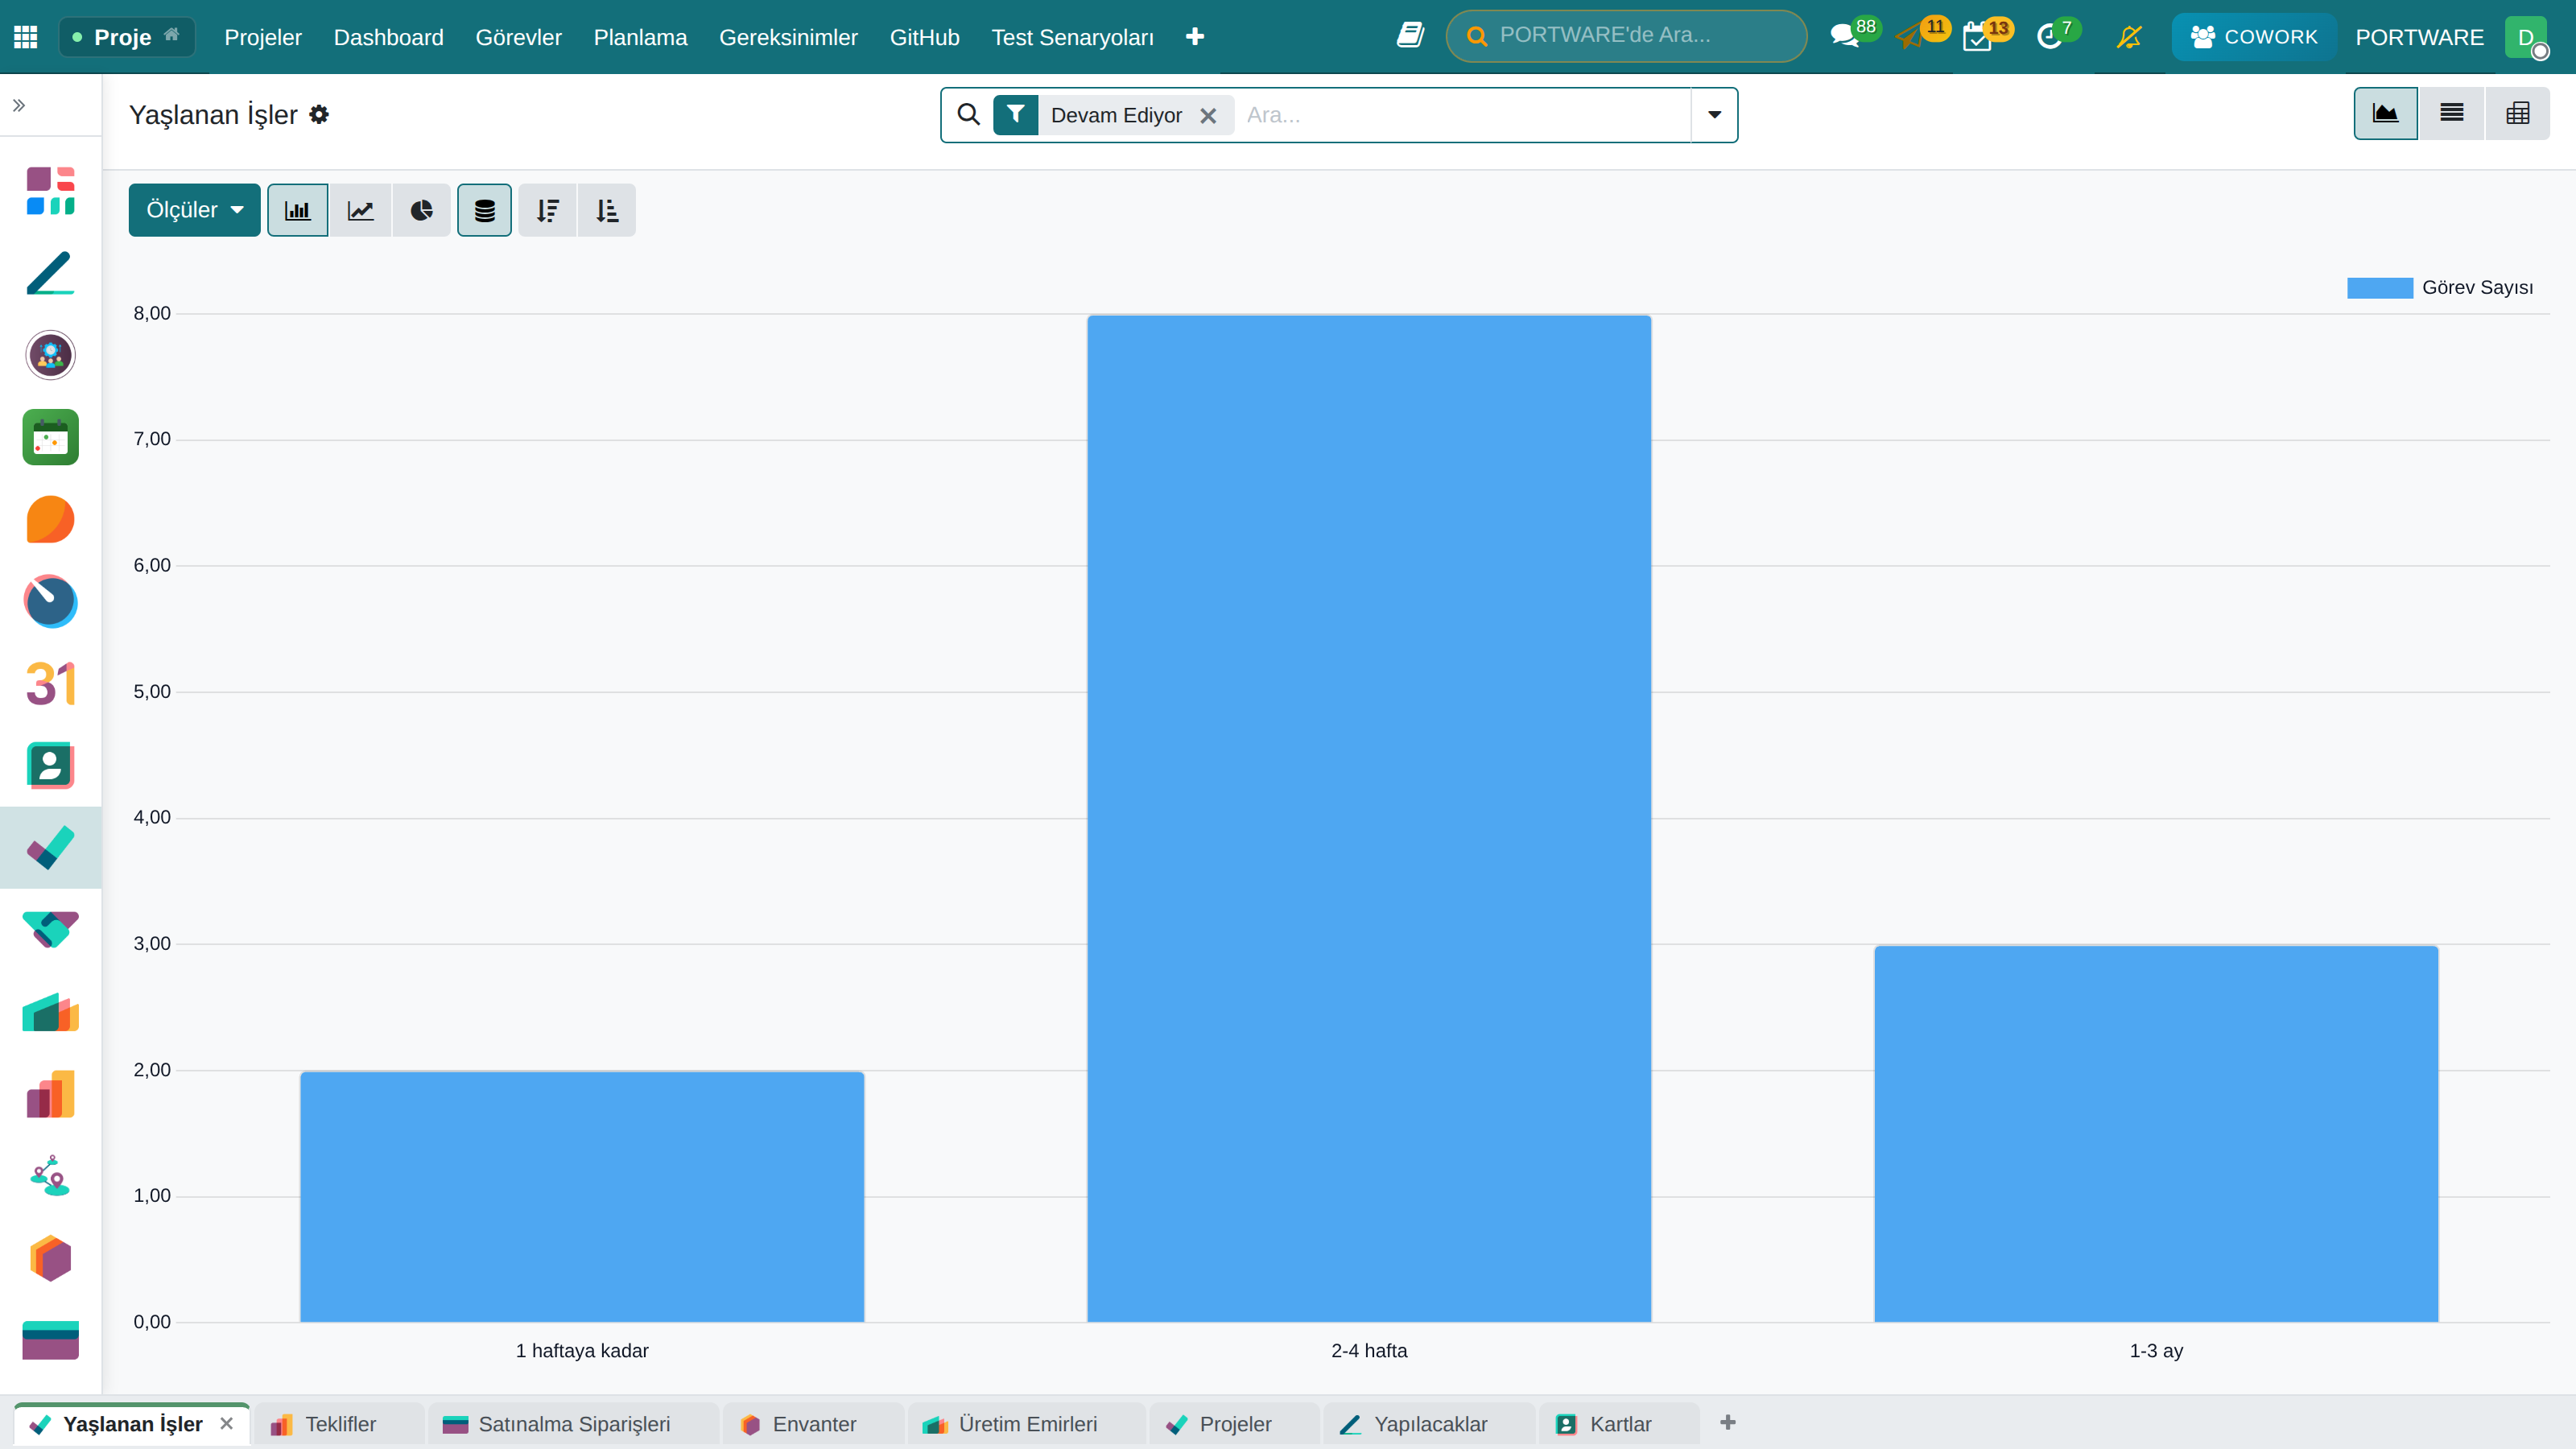
Task: Expand the left sidebar panel
Action: click(x=19, y=105)
